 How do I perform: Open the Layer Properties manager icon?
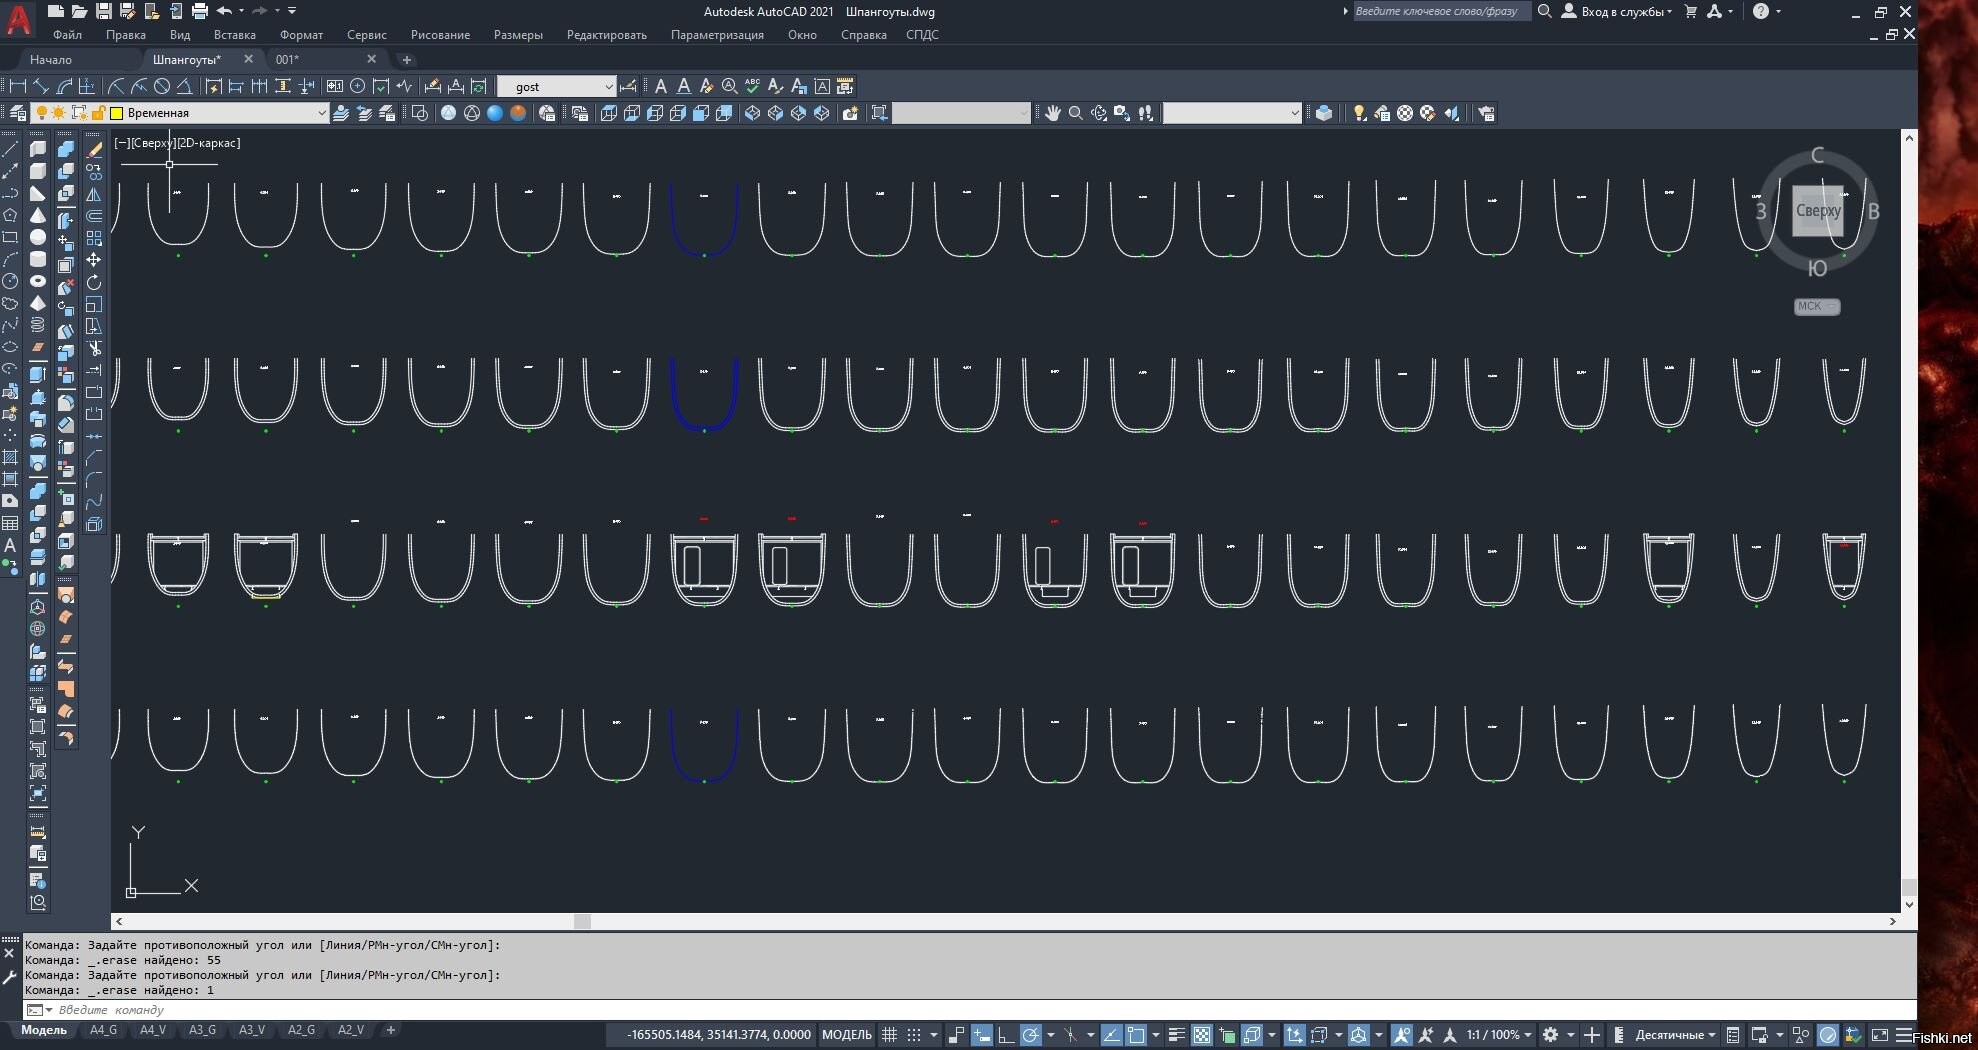click(17, 113)
